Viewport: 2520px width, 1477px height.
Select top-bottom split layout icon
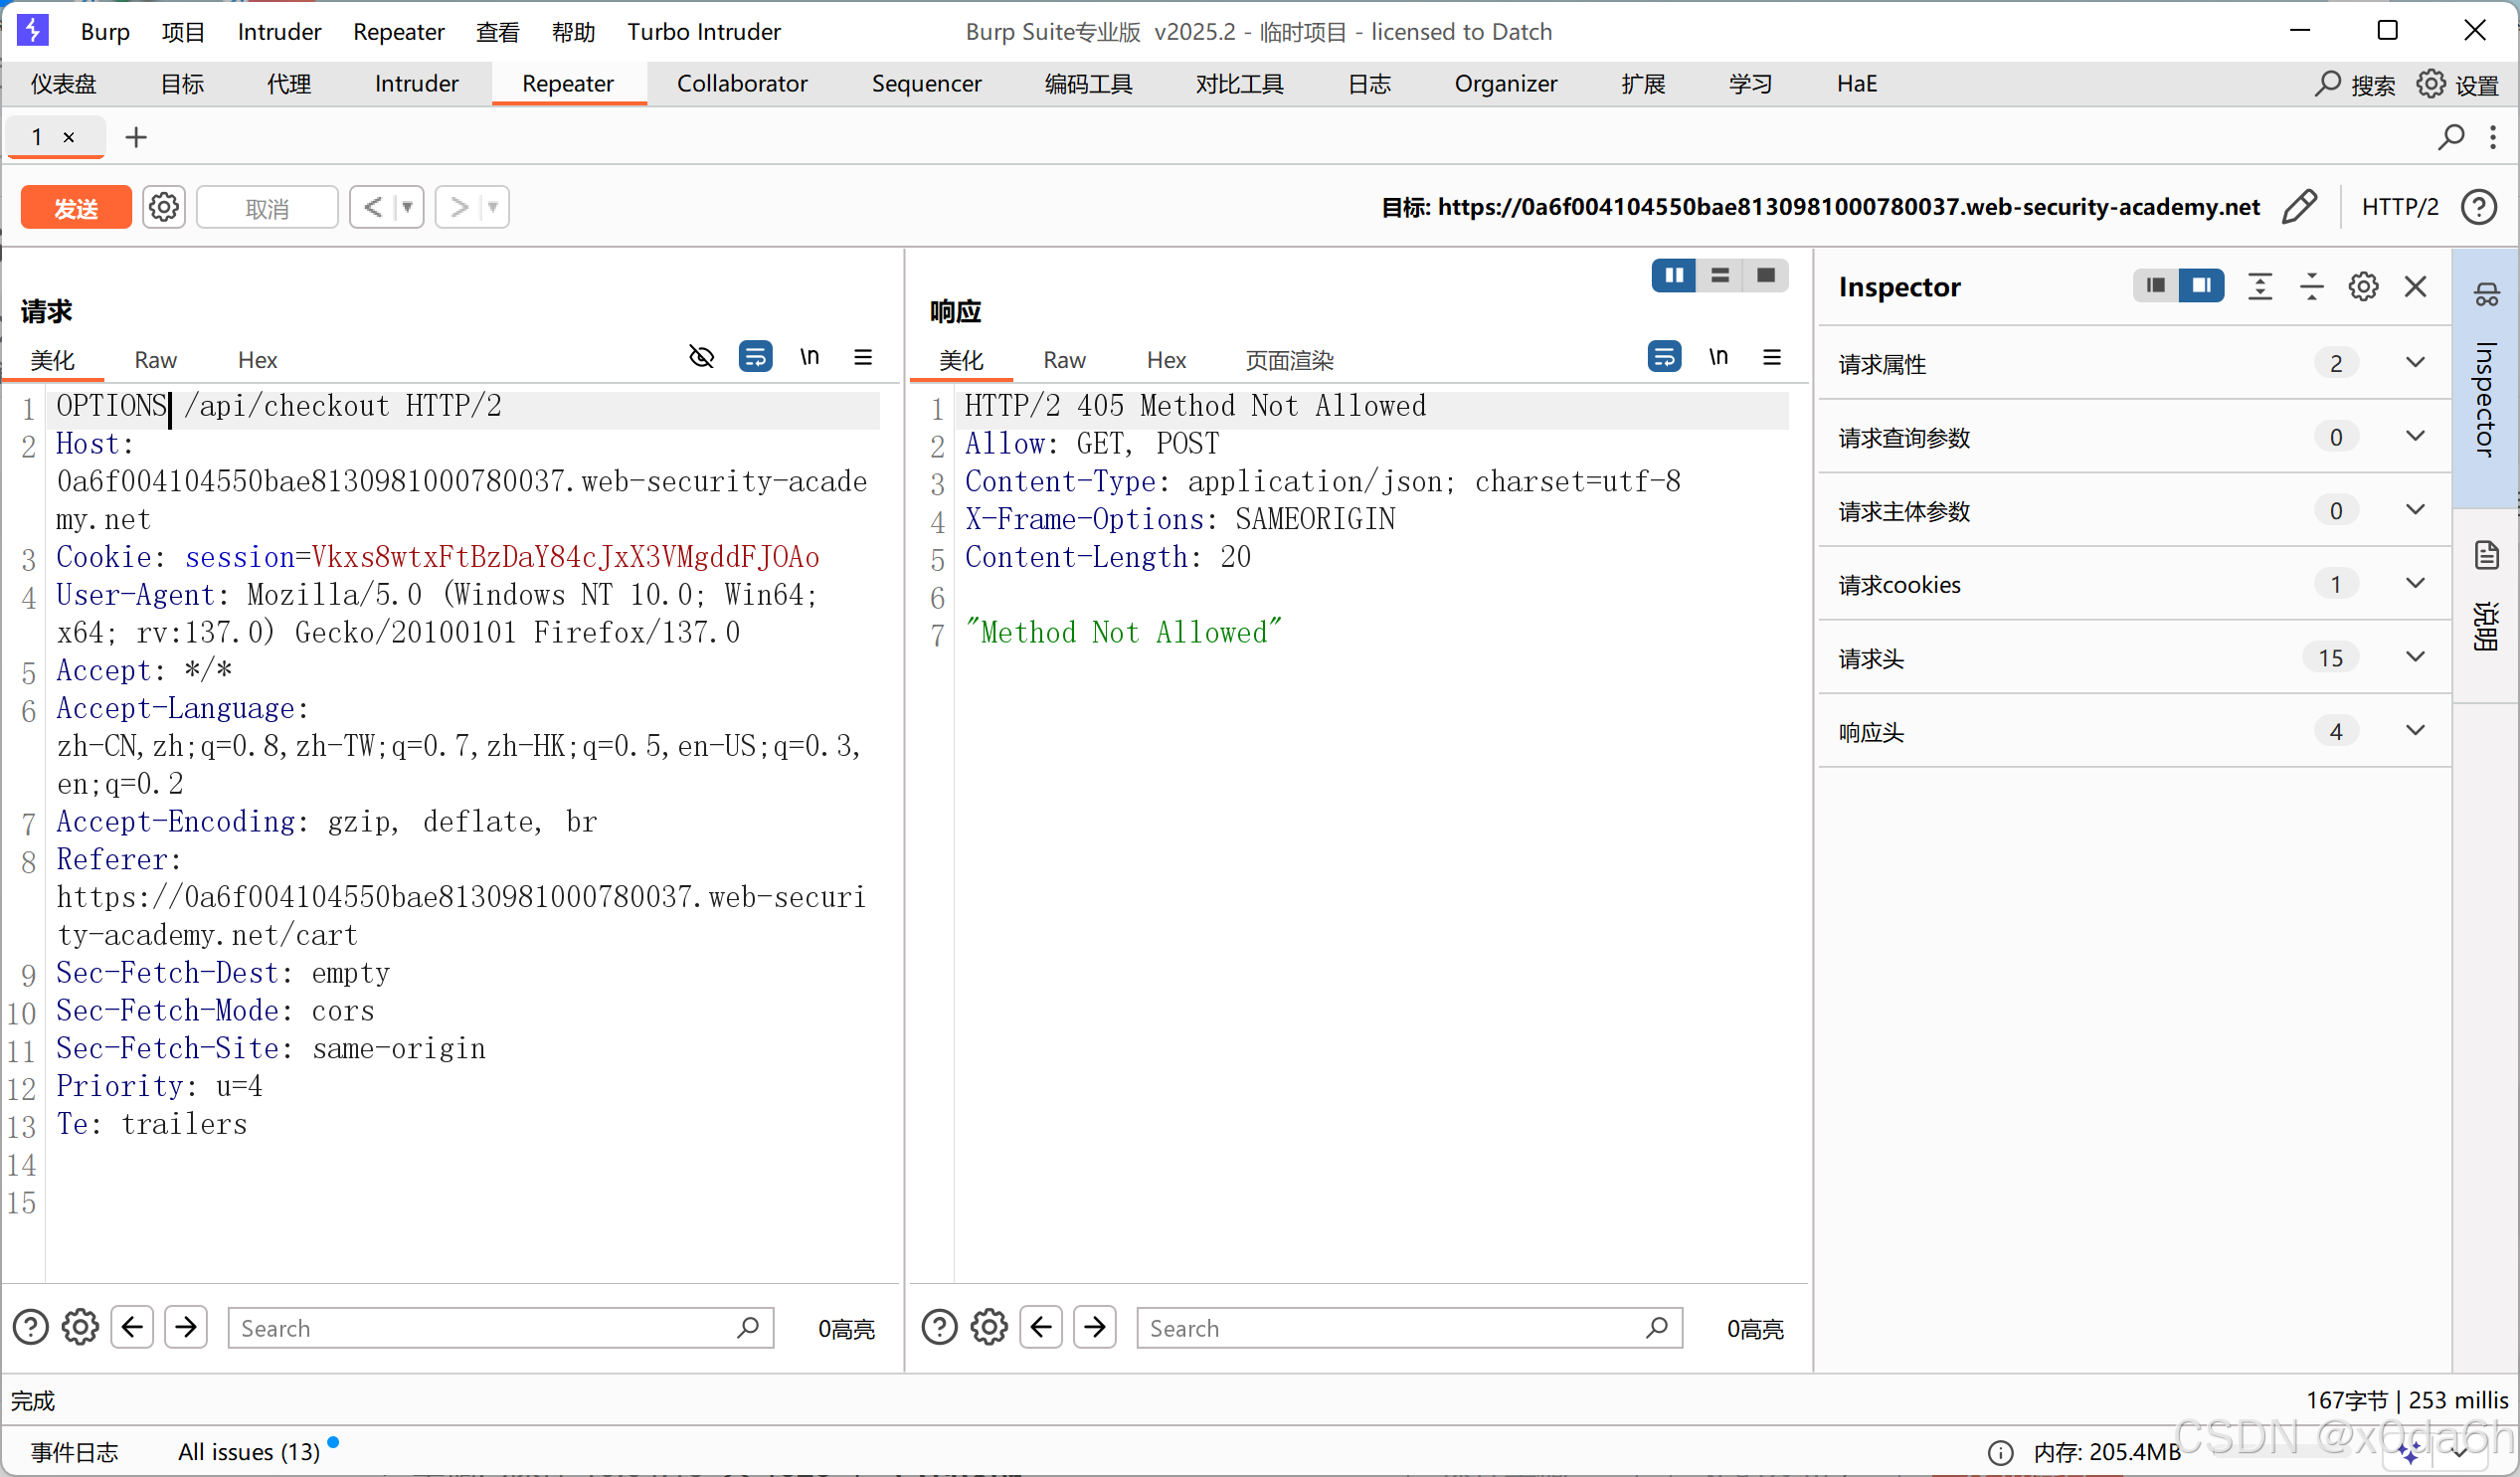[1719, 275]
